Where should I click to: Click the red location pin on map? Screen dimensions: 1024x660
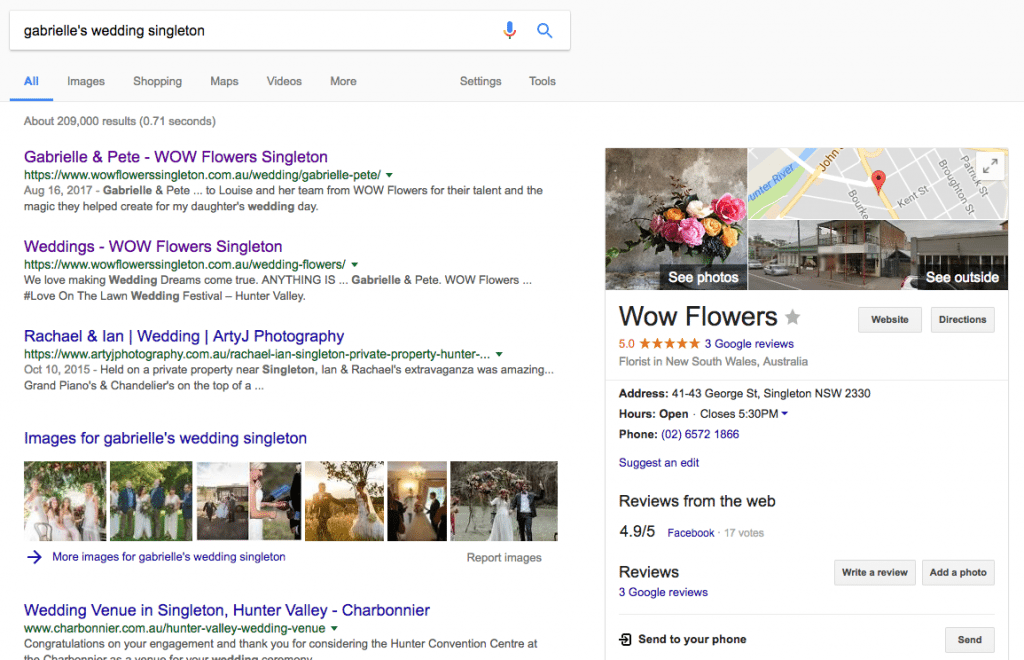879,182
